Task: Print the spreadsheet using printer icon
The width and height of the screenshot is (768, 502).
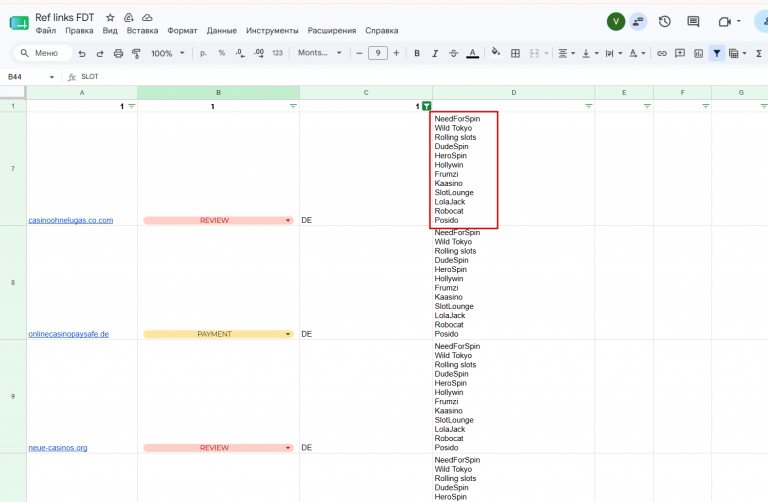Action: 118,53
